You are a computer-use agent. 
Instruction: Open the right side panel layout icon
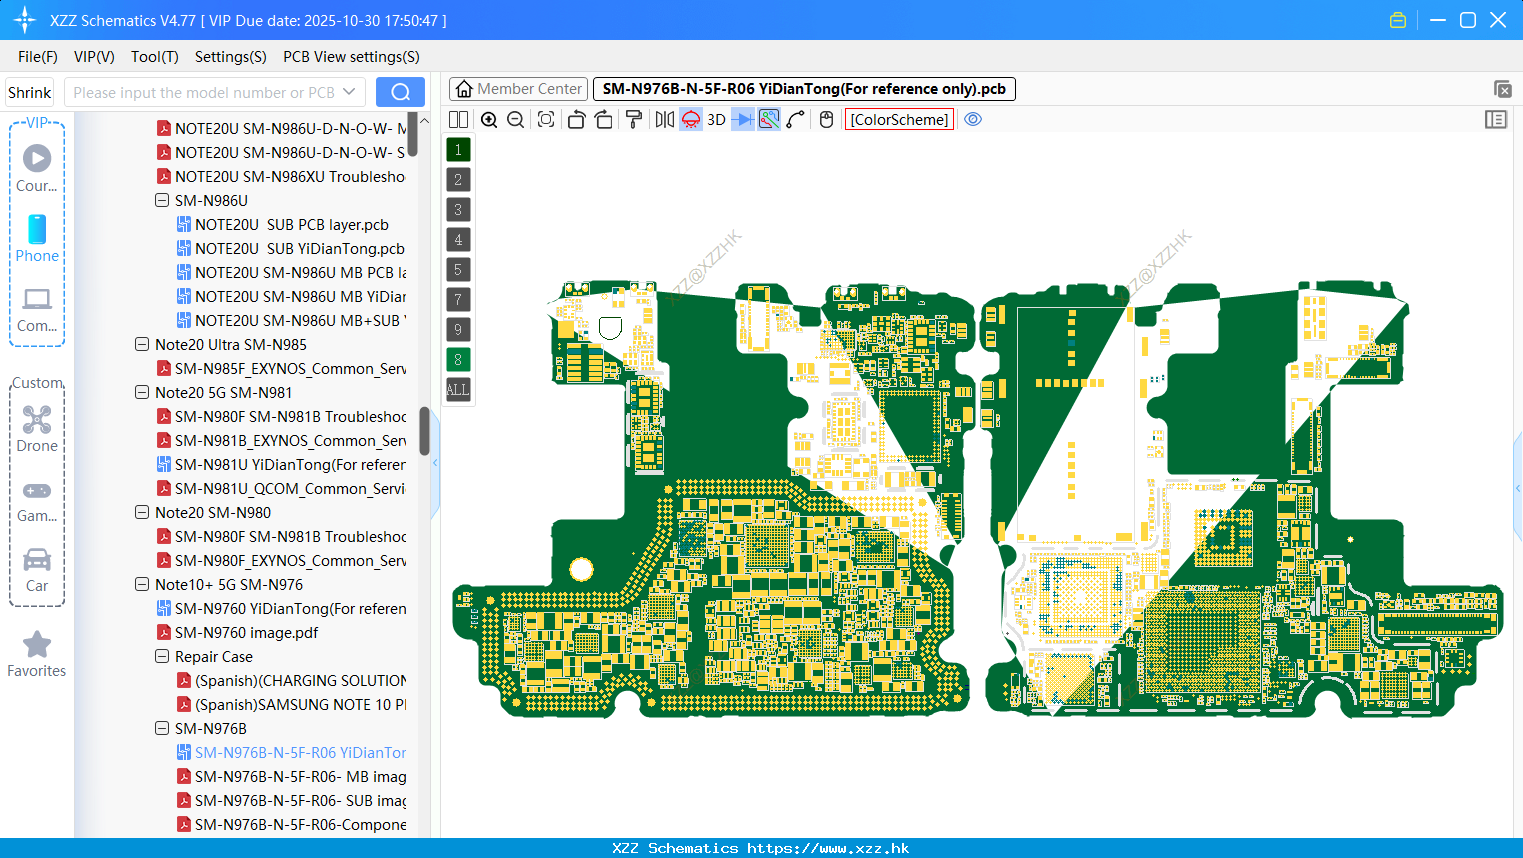point(1496,120)
